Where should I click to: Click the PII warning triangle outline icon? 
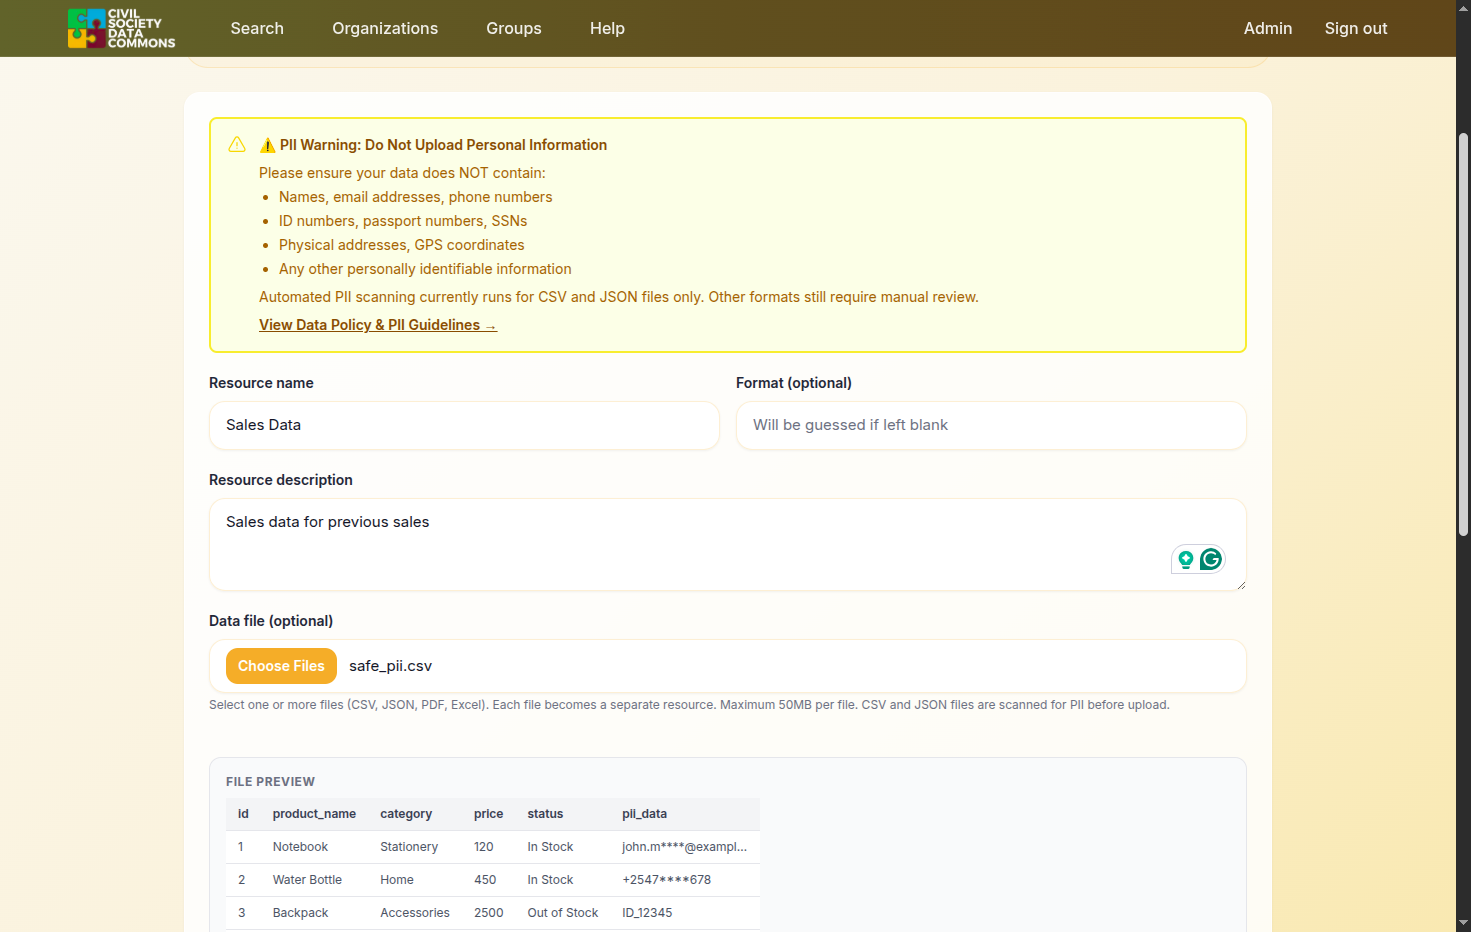[237, 145]
